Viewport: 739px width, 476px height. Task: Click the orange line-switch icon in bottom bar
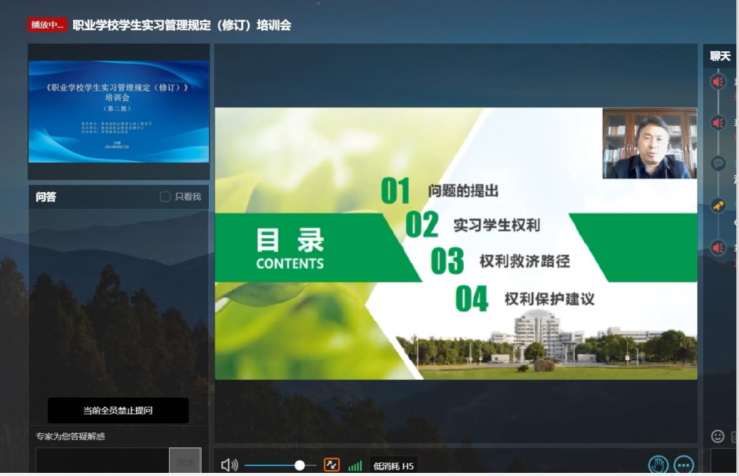(332, 465)
